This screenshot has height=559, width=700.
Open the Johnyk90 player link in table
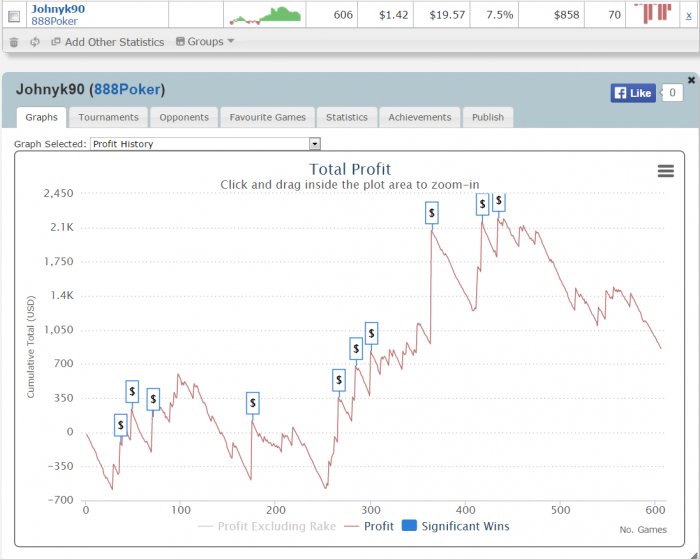coord(58,8)
